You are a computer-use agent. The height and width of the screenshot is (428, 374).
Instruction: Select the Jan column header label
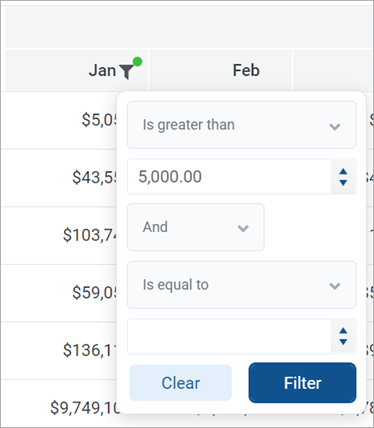pos(102,70)
